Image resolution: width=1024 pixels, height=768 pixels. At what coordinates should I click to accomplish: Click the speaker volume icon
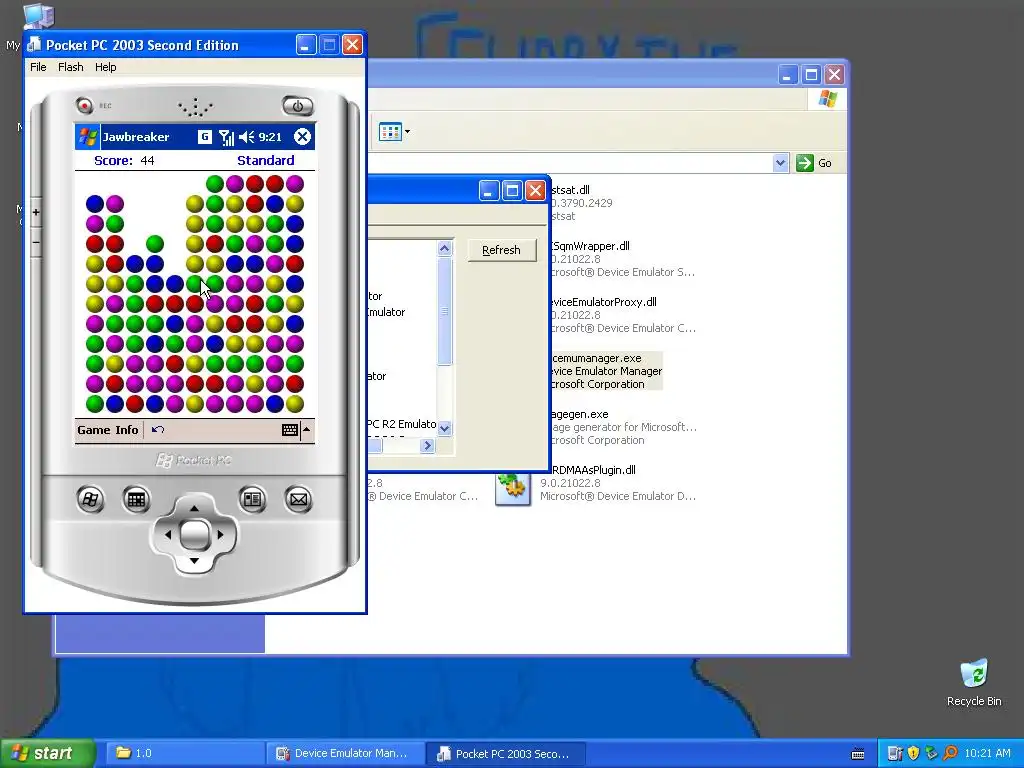pyautogui.click(x=246, y=136)
